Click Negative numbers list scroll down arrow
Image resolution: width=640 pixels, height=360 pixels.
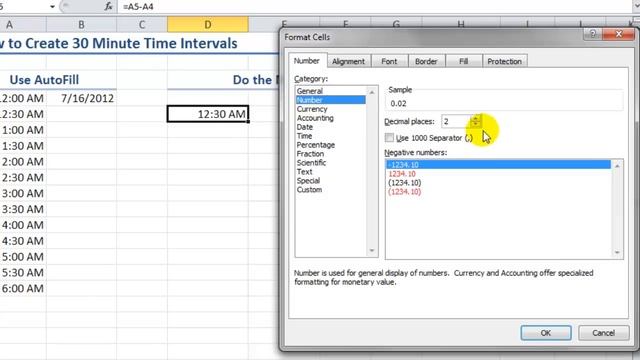[x=617, y=253]
